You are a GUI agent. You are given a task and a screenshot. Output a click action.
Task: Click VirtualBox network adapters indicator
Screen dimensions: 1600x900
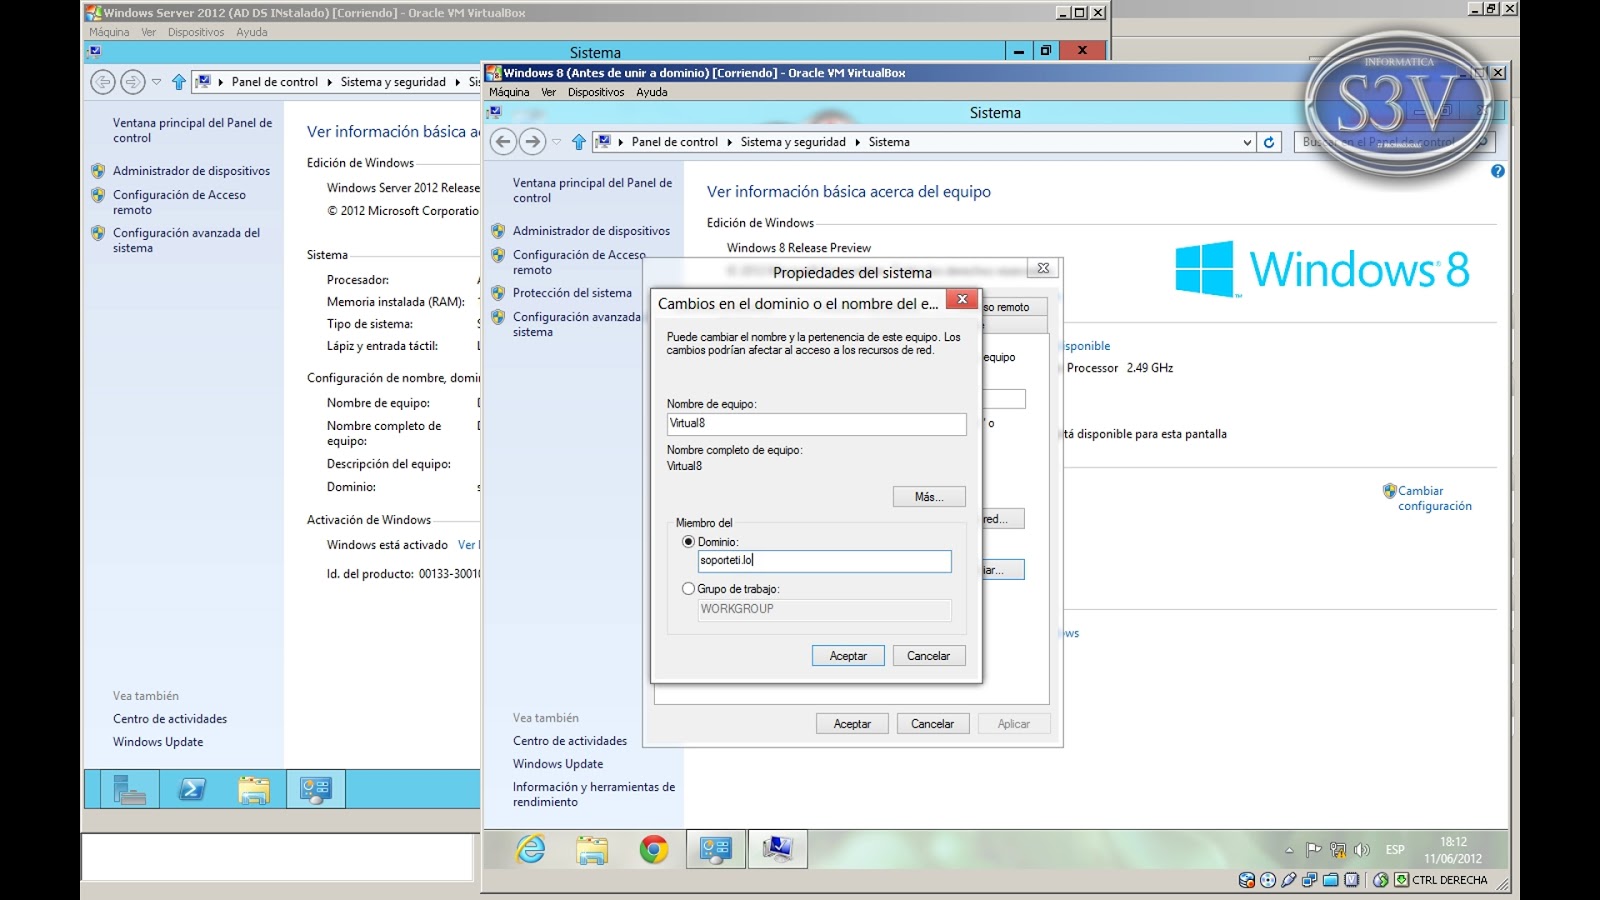(x=1309, y=880)
